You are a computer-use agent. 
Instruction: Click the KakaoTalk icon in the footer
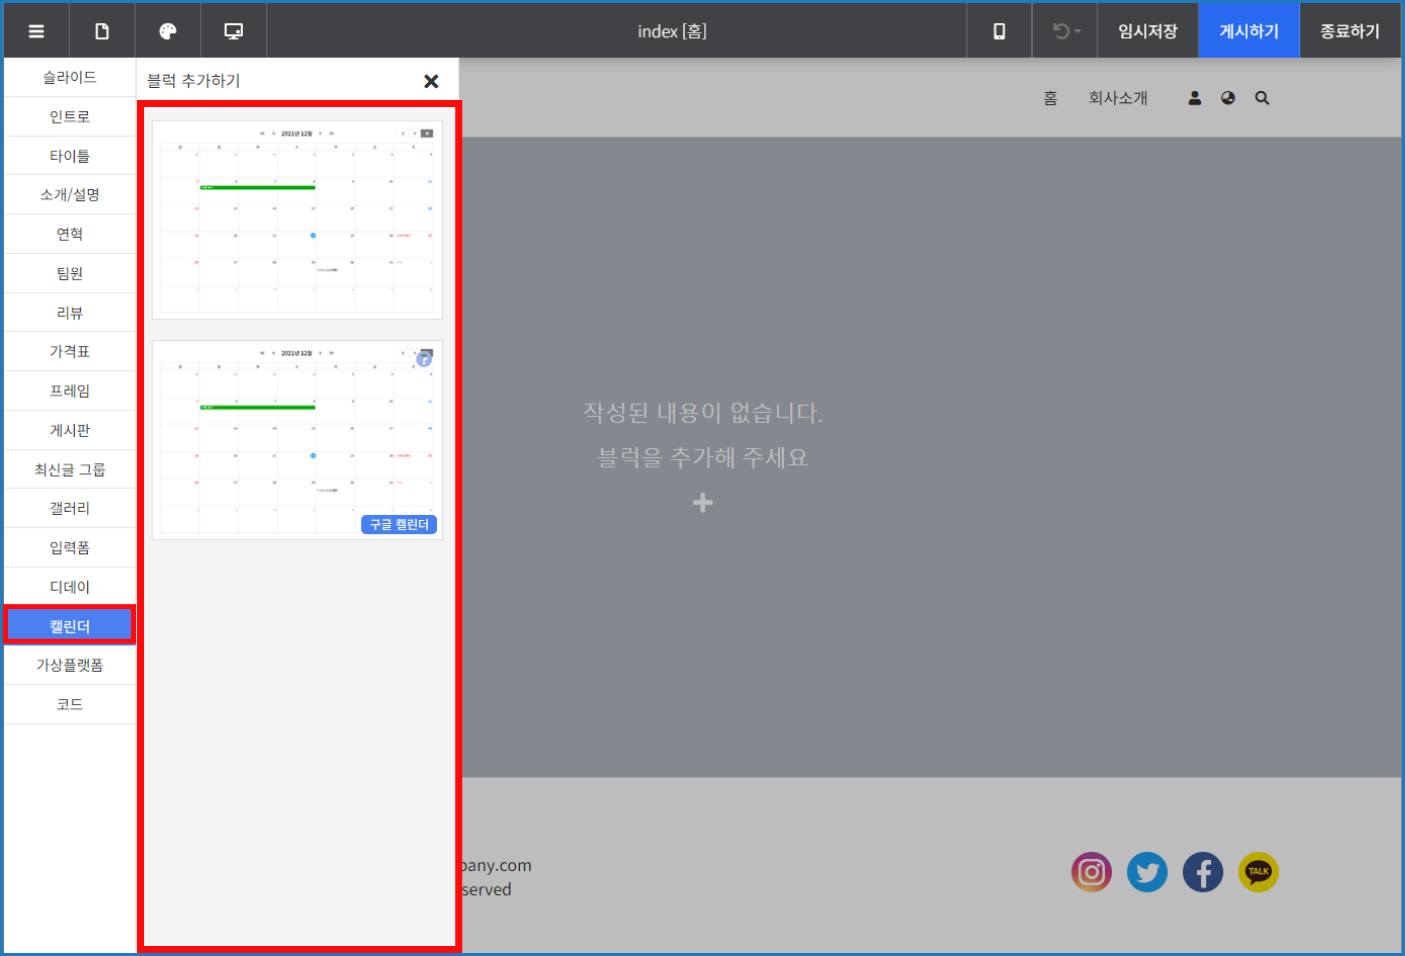(x=1258, y=872)
